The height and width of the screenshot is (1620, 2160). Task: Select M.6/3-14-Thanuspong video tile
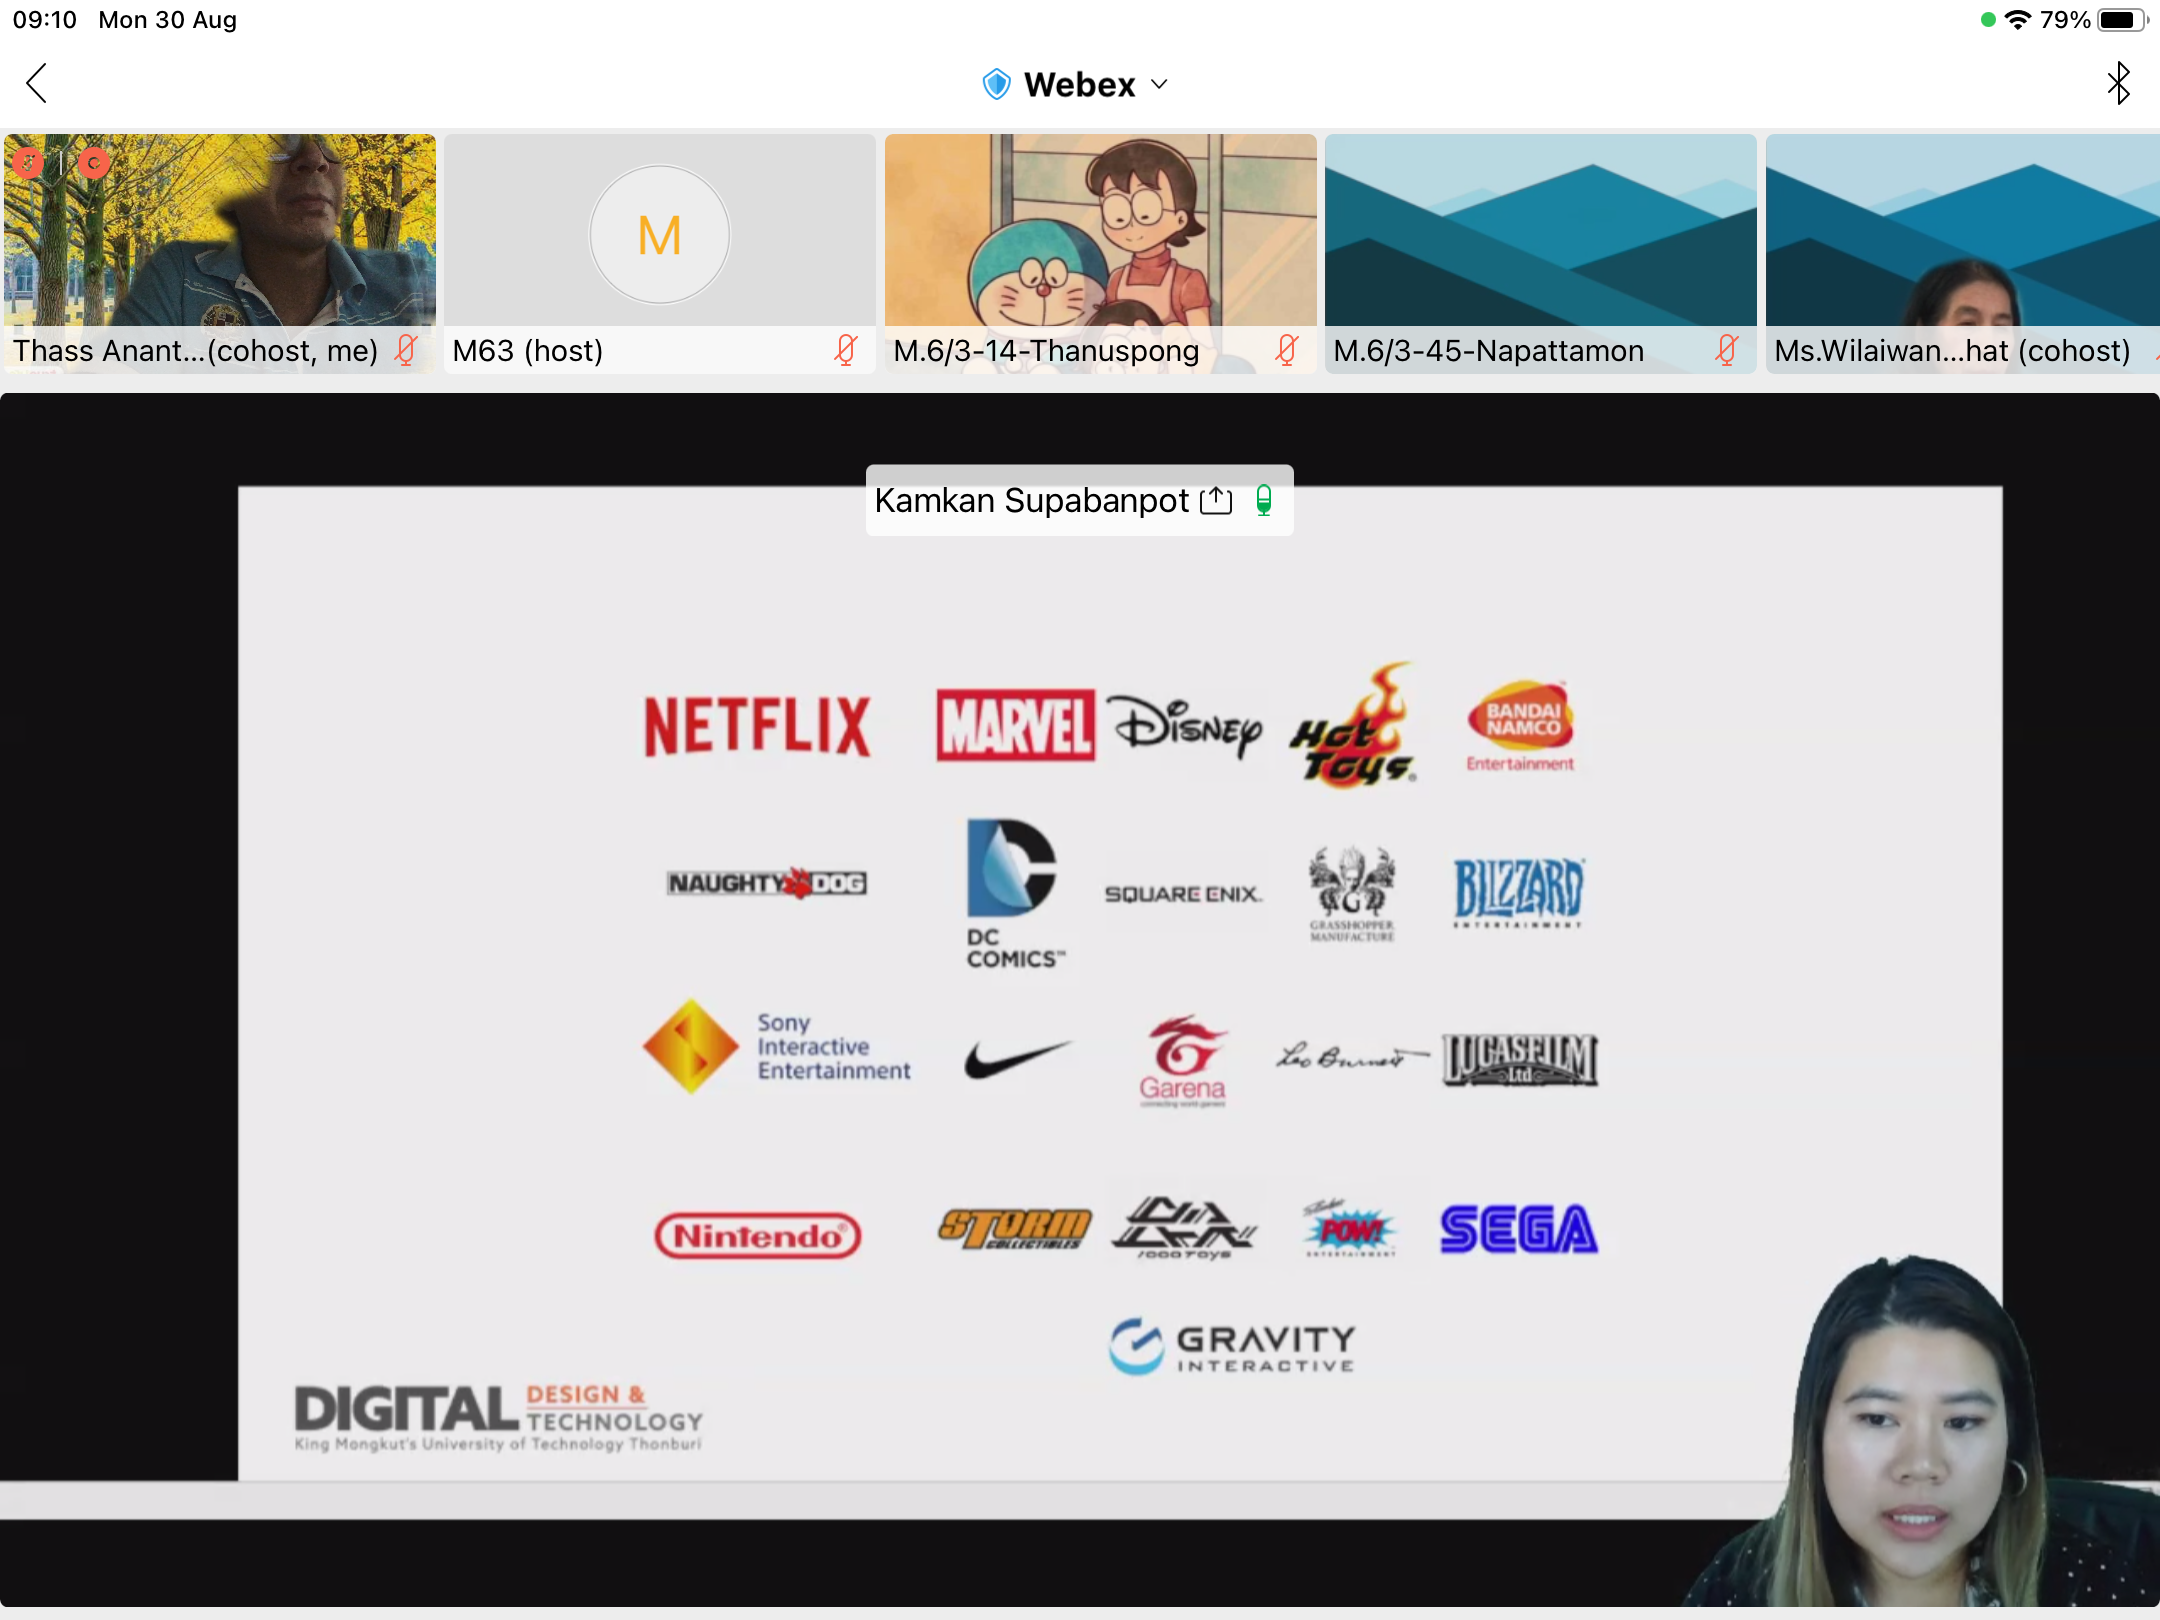coord(1100,253)
